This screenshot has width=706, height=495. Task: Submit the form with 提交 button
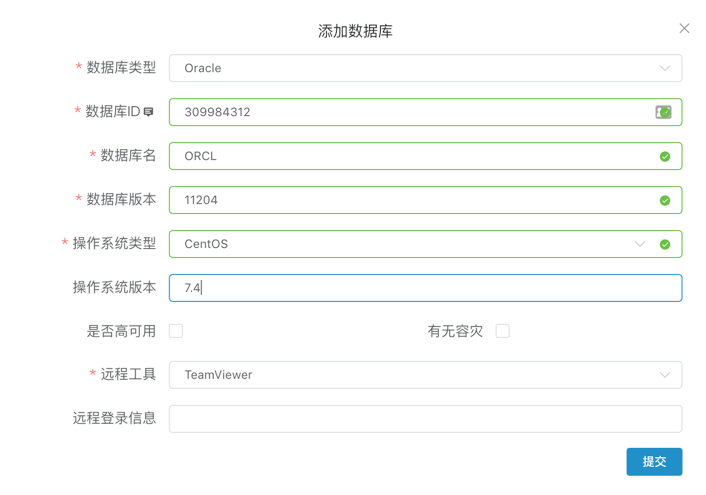pyautogui.click(x=654, y=462)
